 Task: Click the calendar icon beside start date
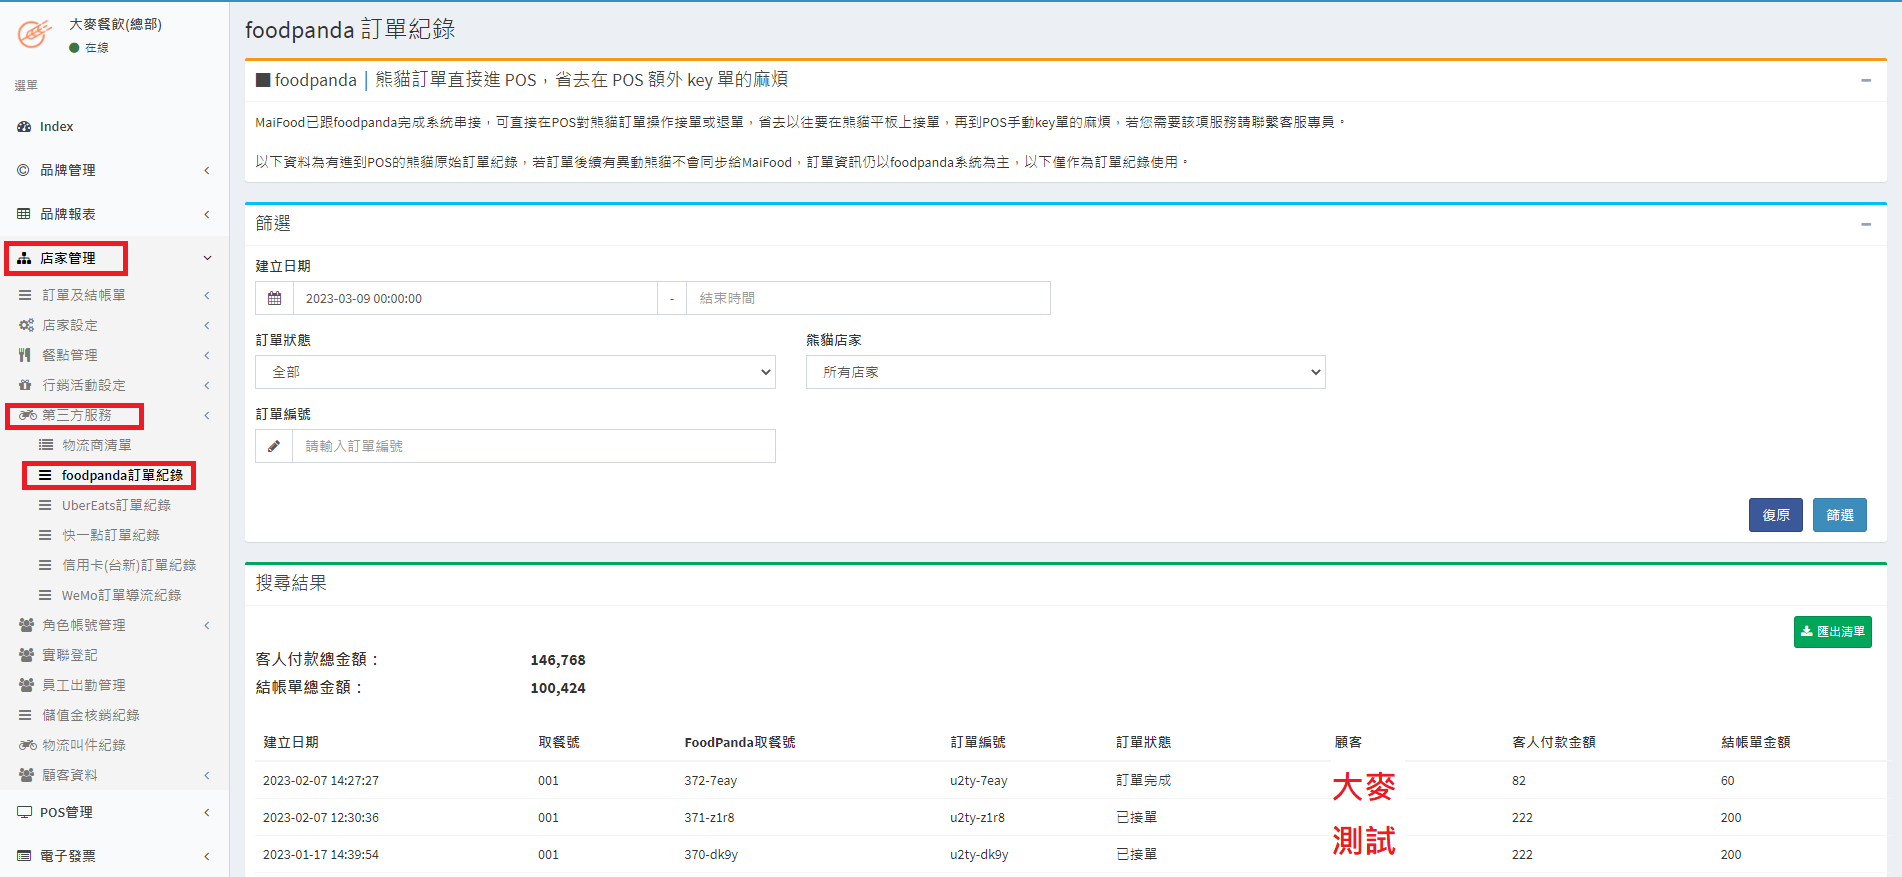click(x=274, y=298)
